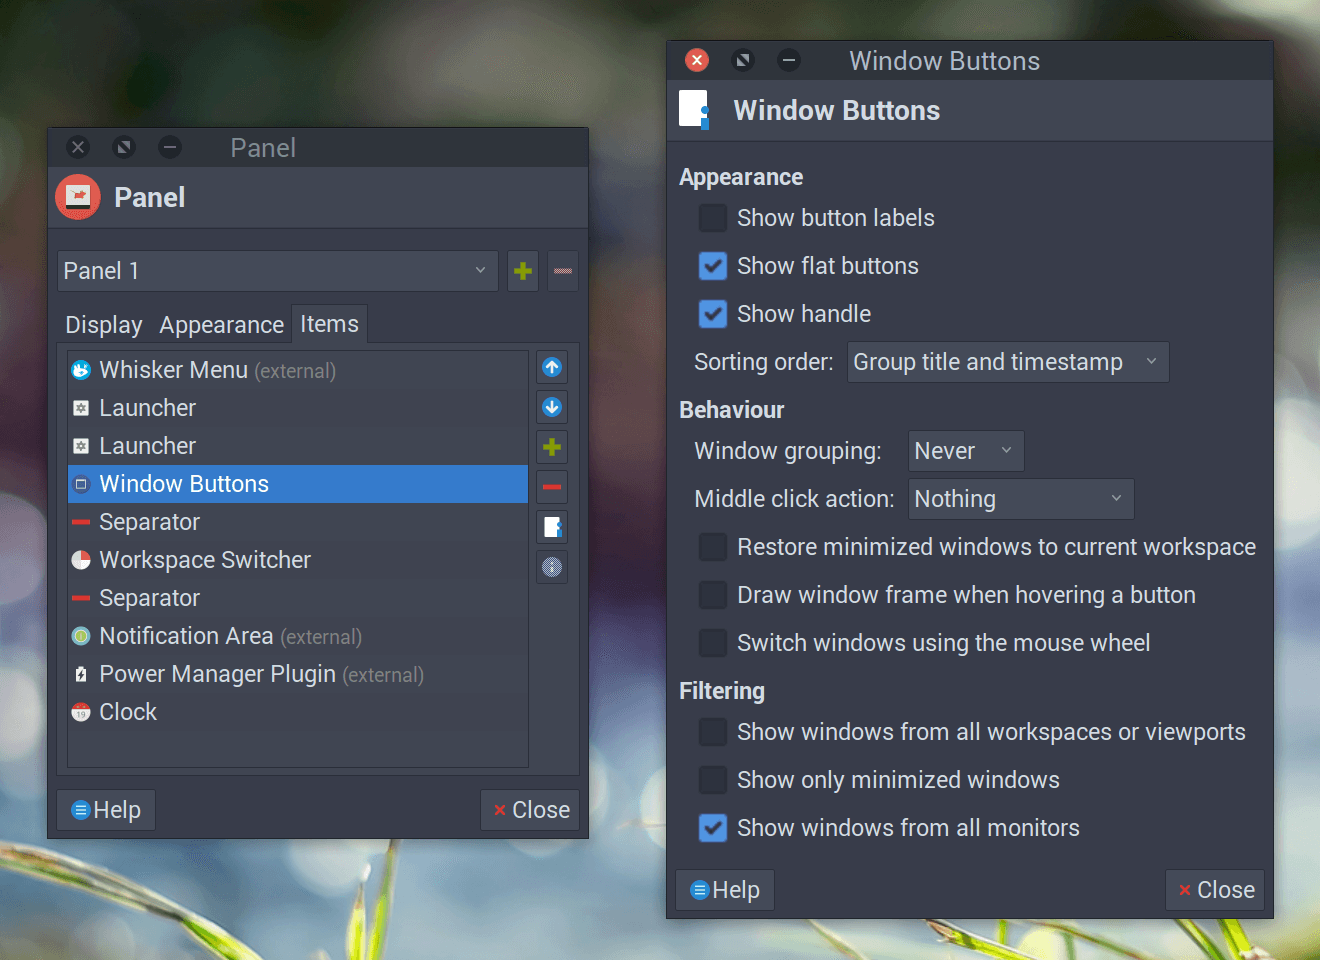The width and height of the screenshot is (1320, 960).
Task: Click the first Launcher icon in list
Action: point(81,408)
